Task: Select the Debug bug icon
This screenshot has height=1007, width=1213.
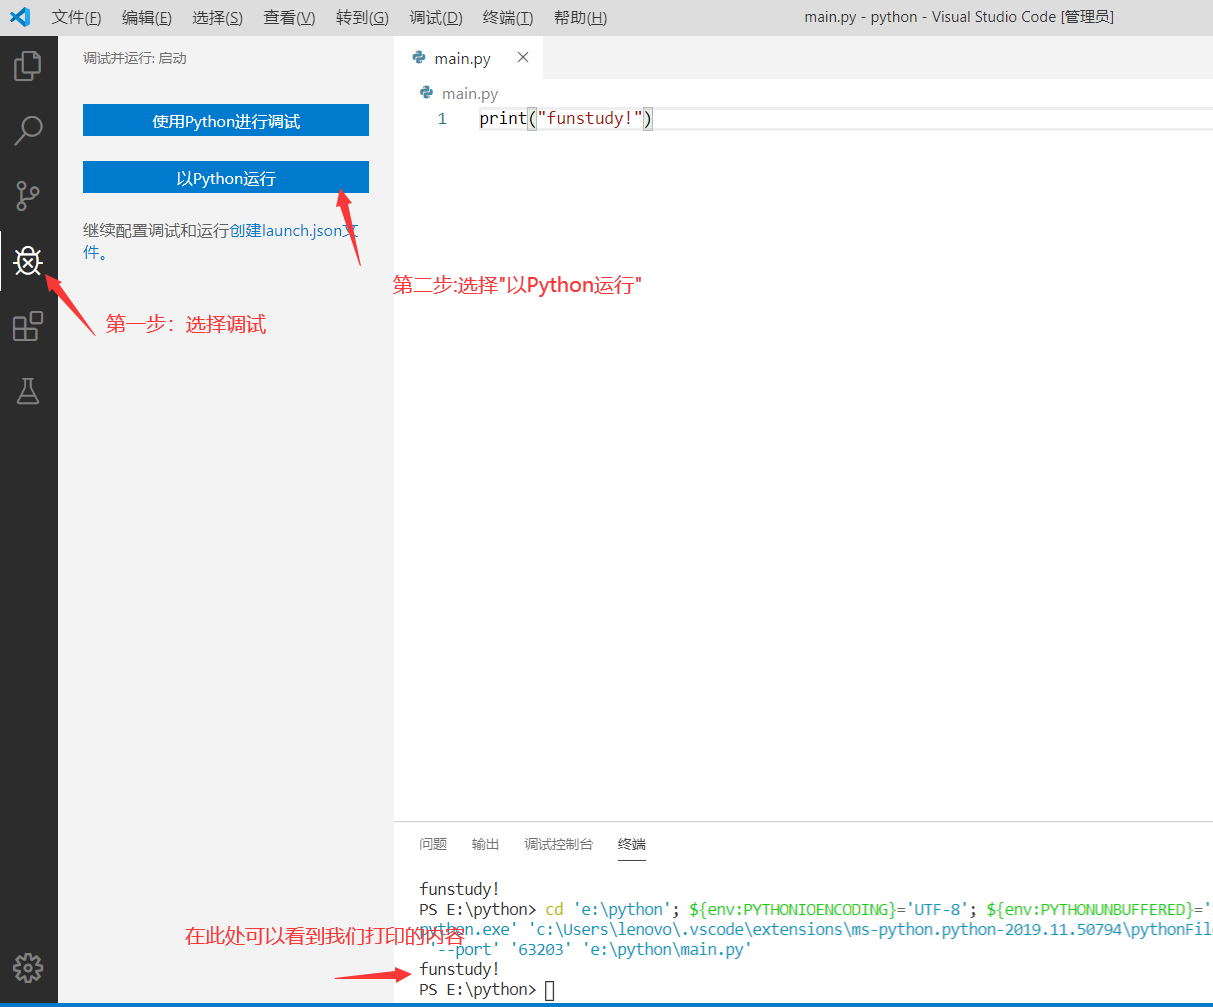Action: (x=28, y=261)
